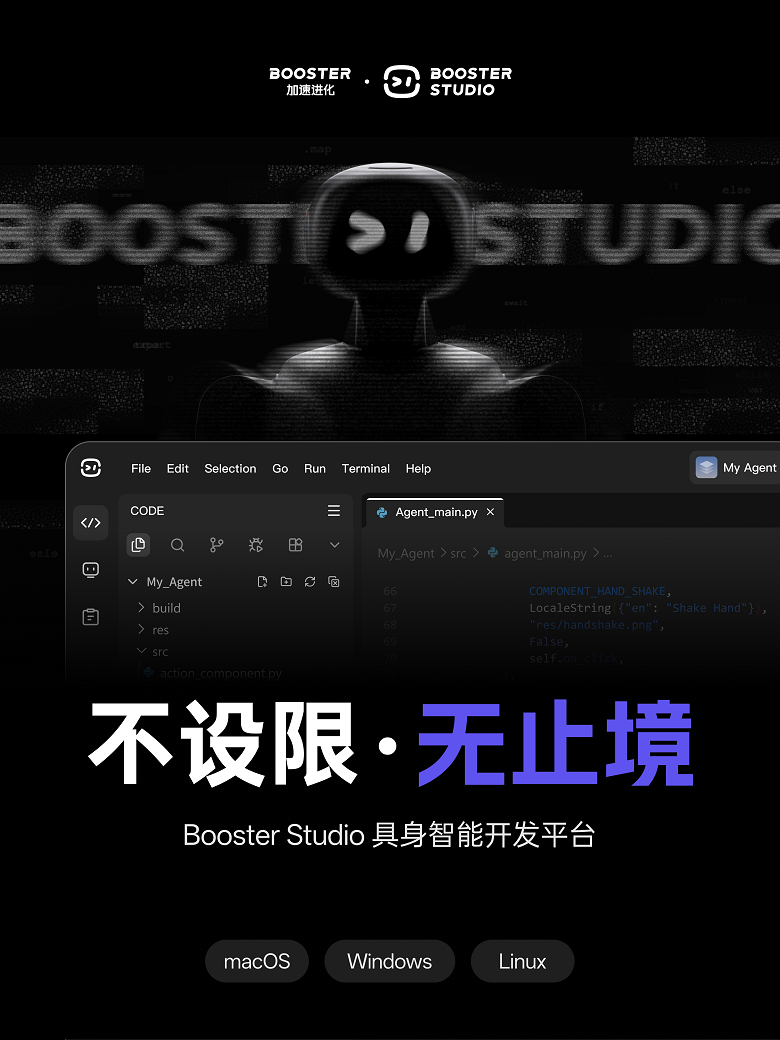The height and width of the screenshot is (1040, 780).
Task: Expand the more views chevron in CODE toolbar
Action: (334, 545)
